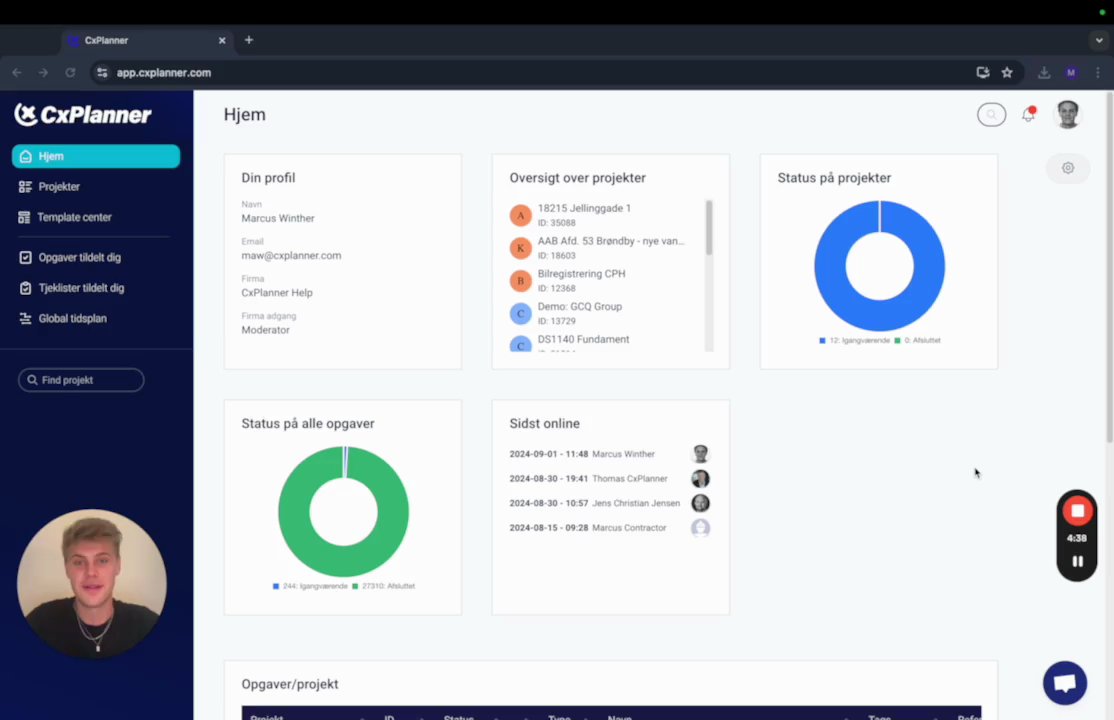Click email maw@cxplanner.com
This screenshot has width=1114, height=720.
(x=291, y=256)
